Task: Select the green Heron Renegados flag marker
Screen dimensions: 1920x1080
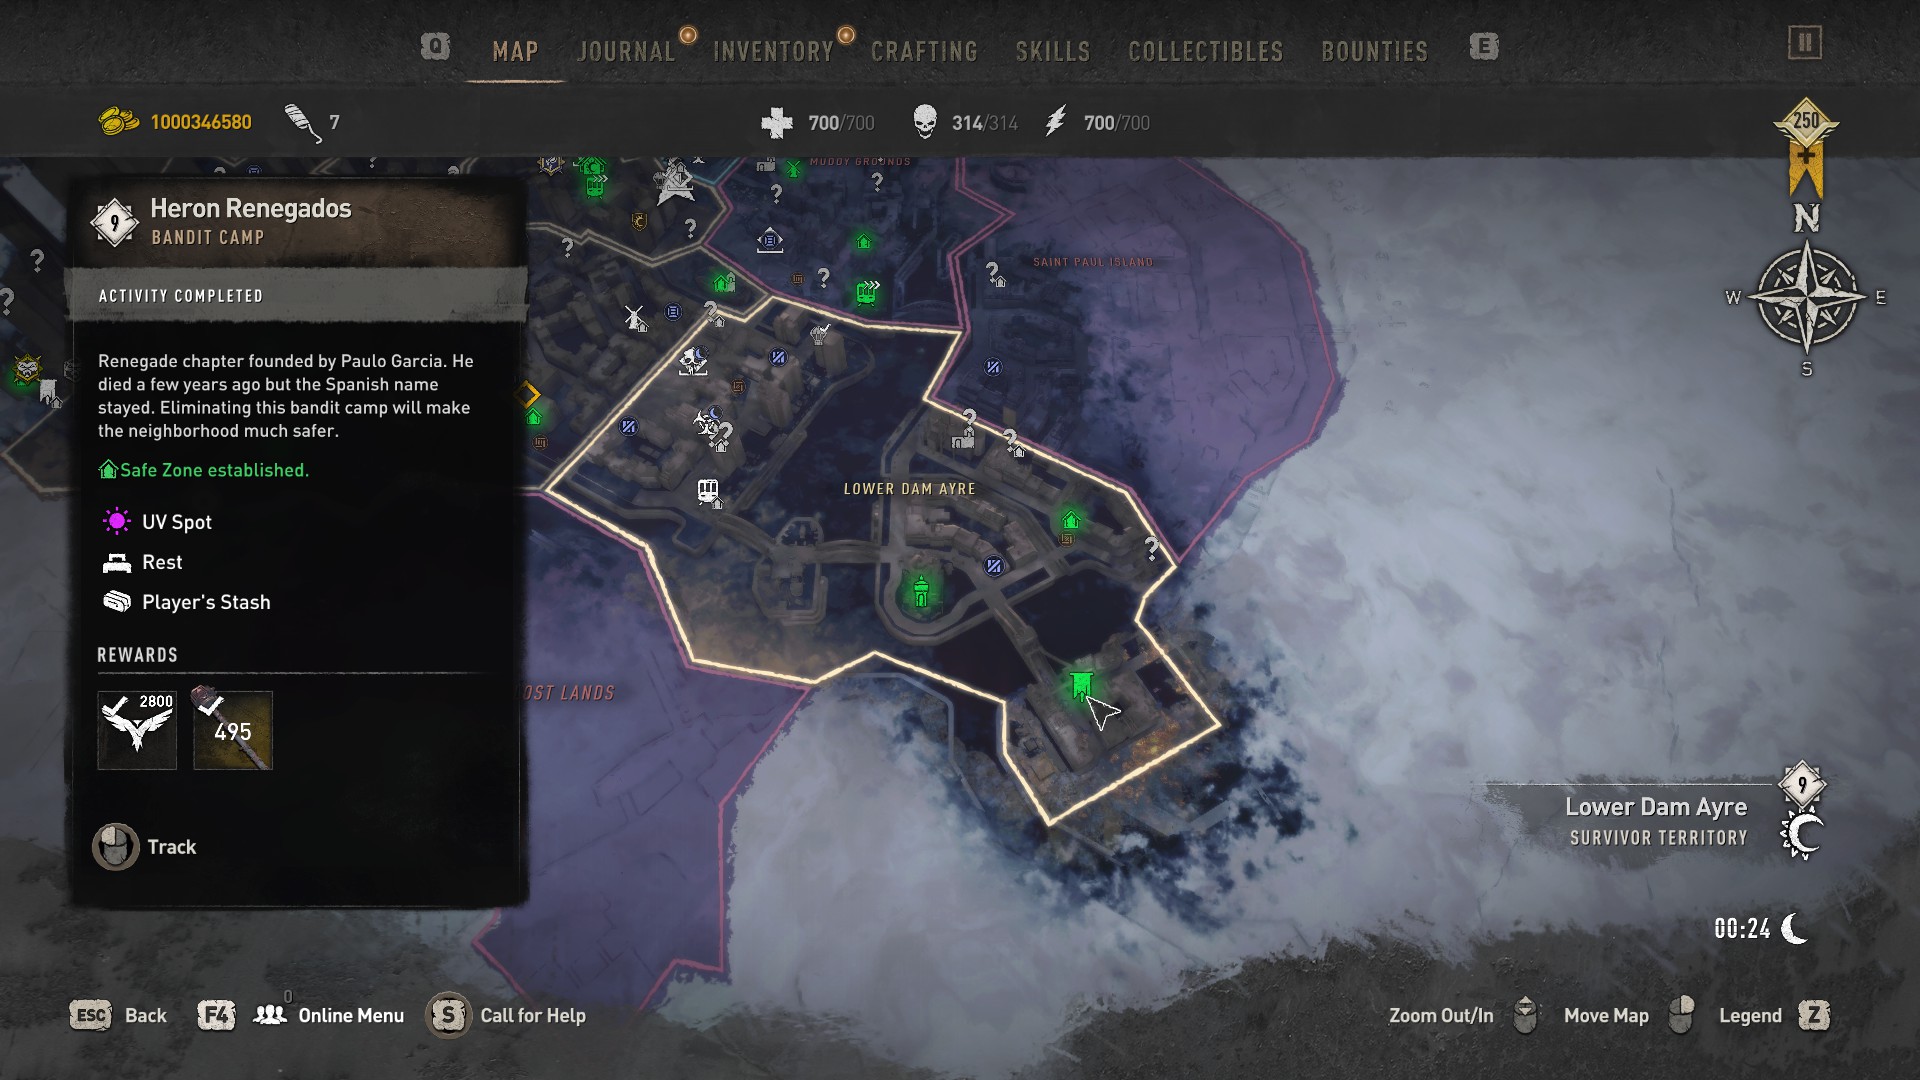Action: pyautogui.click(x=1080, y=686)
